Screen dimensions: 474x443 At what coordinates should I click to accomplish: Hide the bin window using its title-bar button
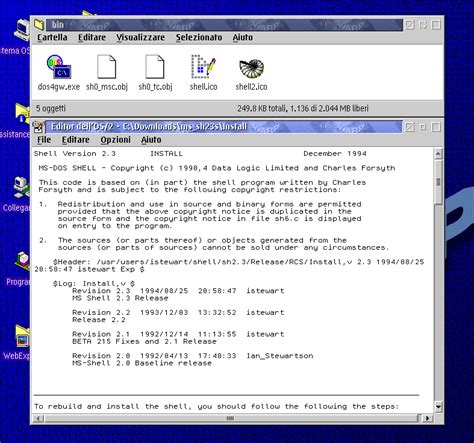[423, 25]
